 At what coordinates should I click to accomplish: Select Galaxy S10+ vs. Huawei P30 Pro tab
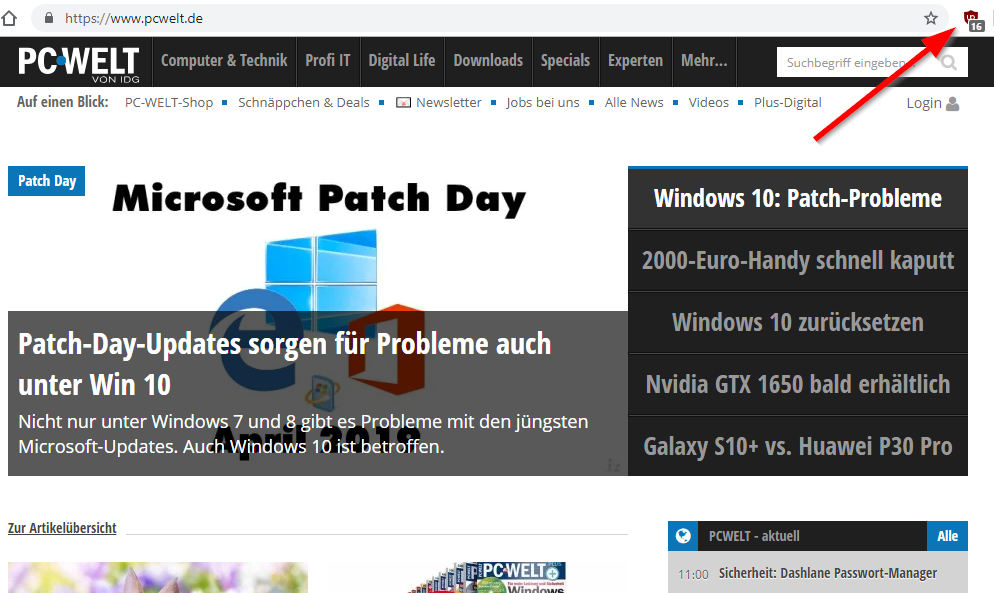click(x=797, y=446)
